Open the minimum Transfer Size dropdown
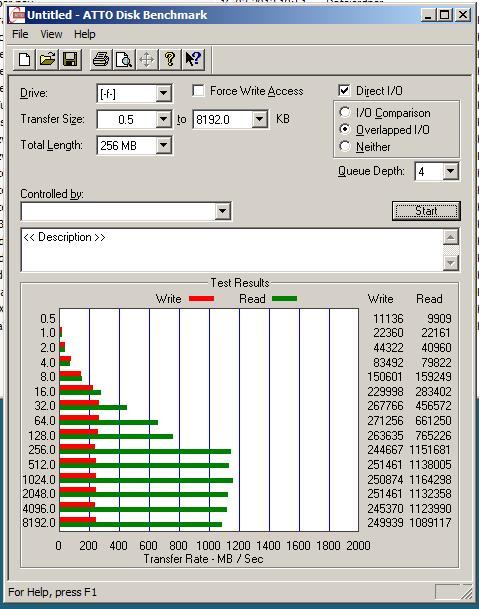 click(x=164, y=119)
